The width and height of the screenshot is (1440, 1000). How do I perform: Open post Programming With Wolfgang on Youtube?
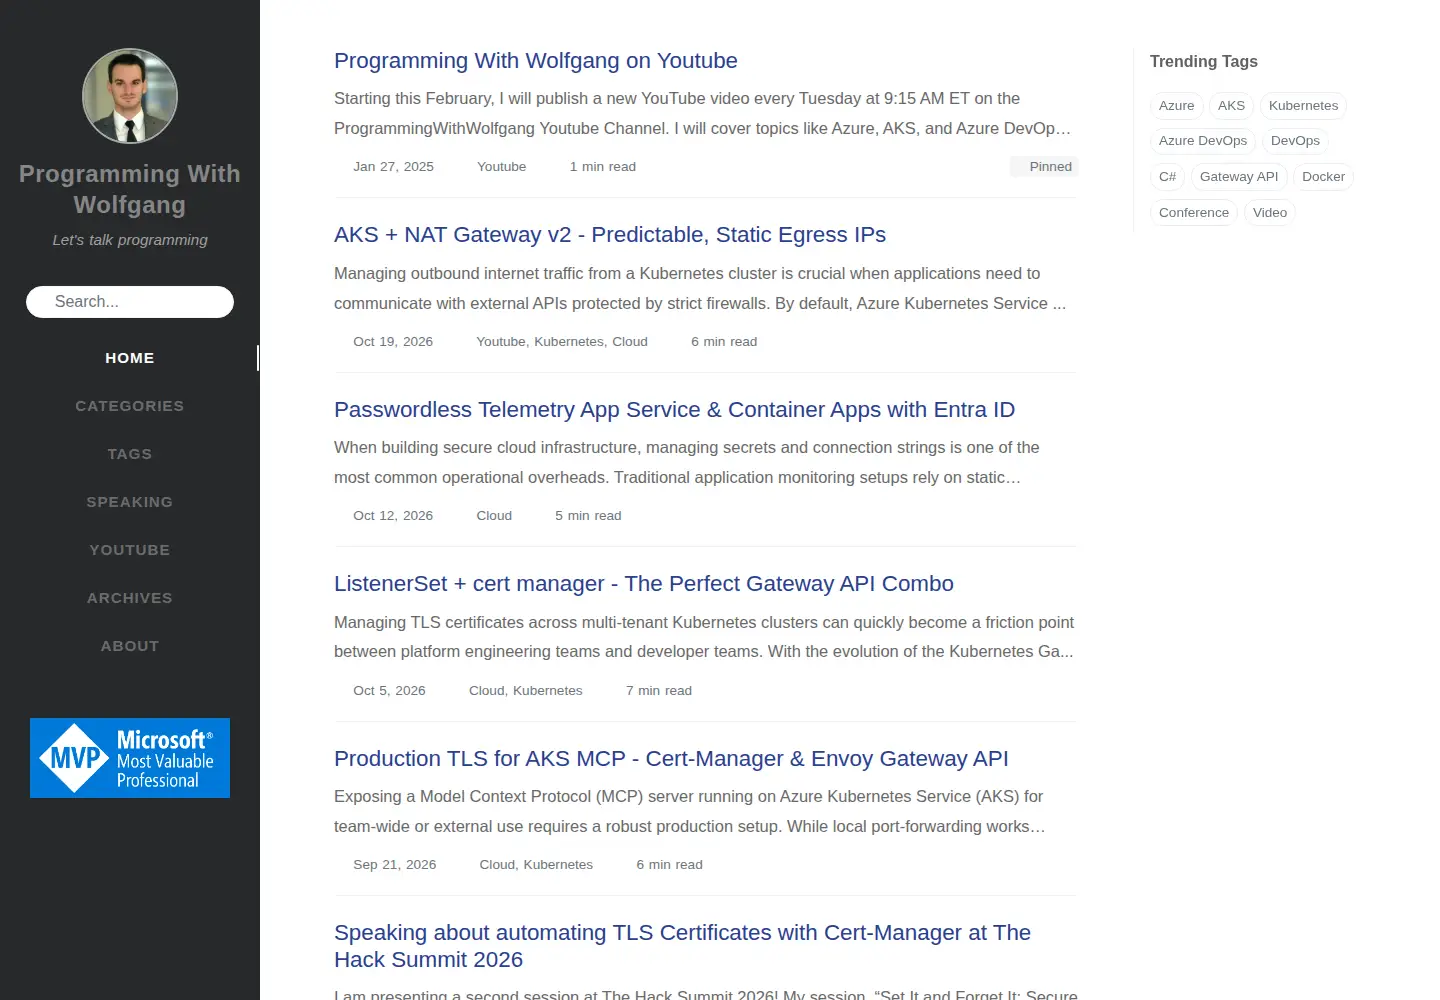click(x=536, y=61)
